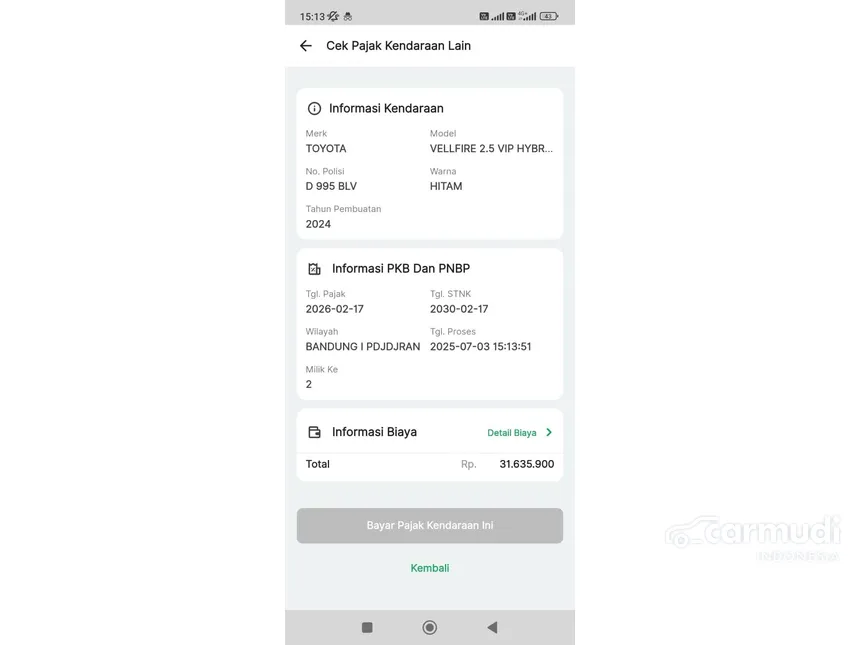Tap the calendar icon beside Informasi PKB
Image resolution: width=860 pixels, height=645 pixels.
314,269
